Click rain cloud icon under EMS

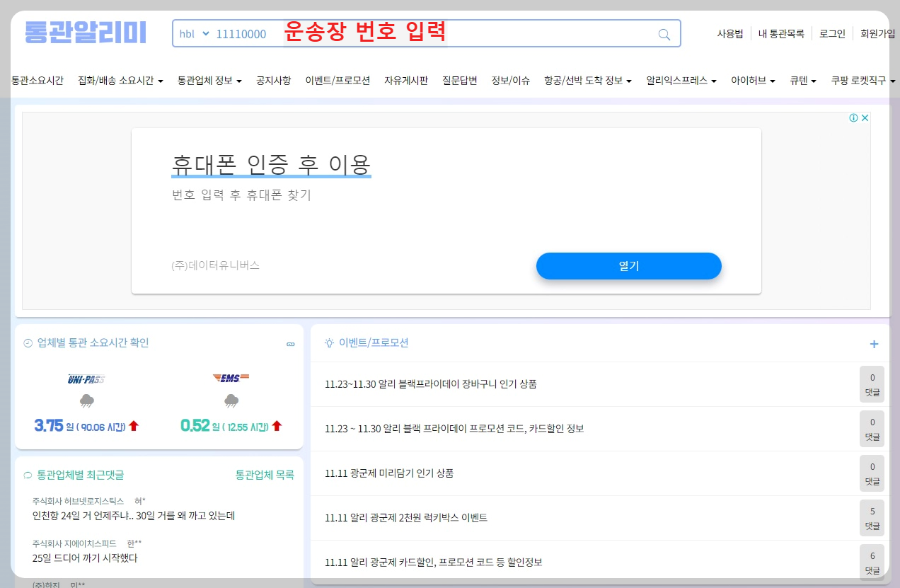tap(231, 400)
